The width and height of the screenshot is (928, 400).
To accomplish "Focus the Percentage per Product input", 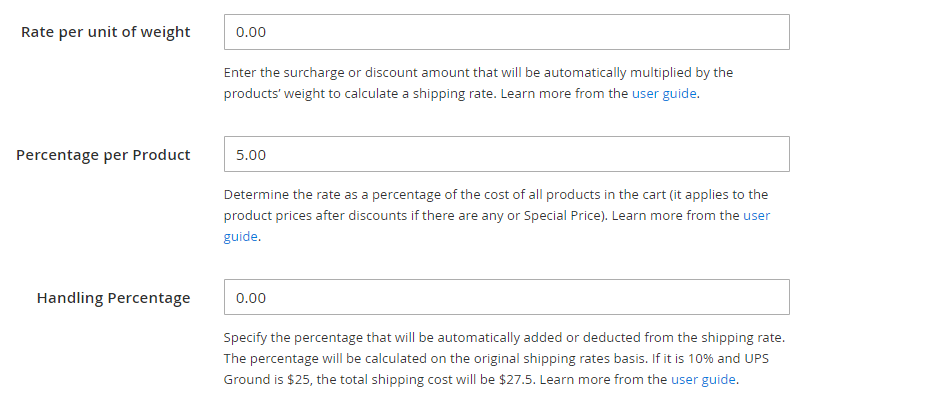I will point(506,154).
